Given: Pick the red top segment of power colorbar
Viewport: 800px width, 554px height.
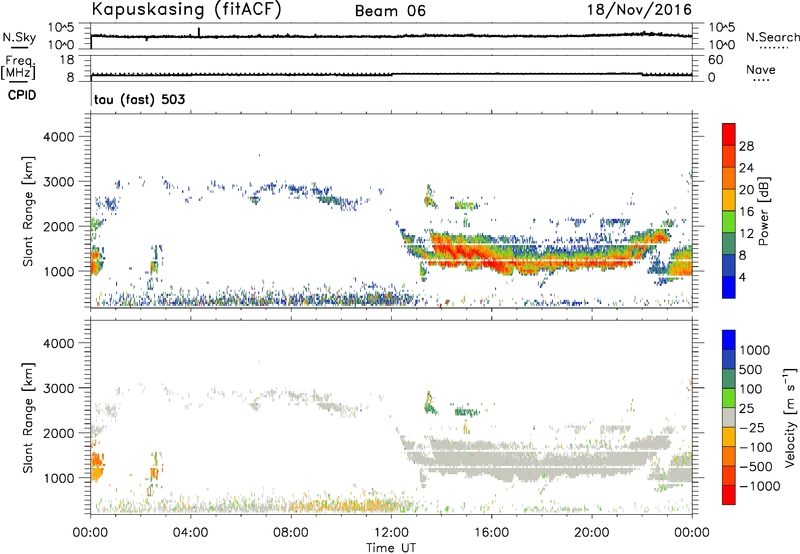Looking at the screenshot, I should pos(729,135).
